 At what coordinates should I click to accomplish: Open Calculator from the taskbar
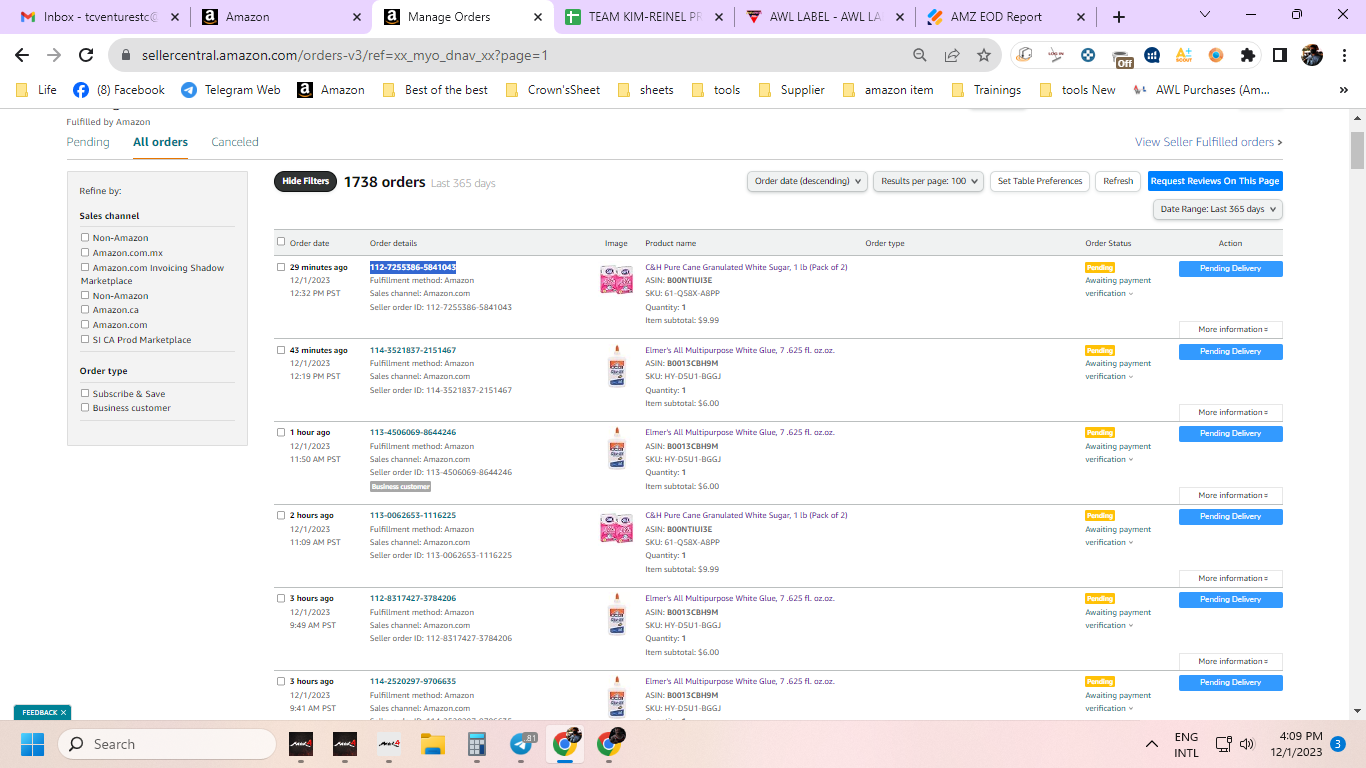point(476,744)
